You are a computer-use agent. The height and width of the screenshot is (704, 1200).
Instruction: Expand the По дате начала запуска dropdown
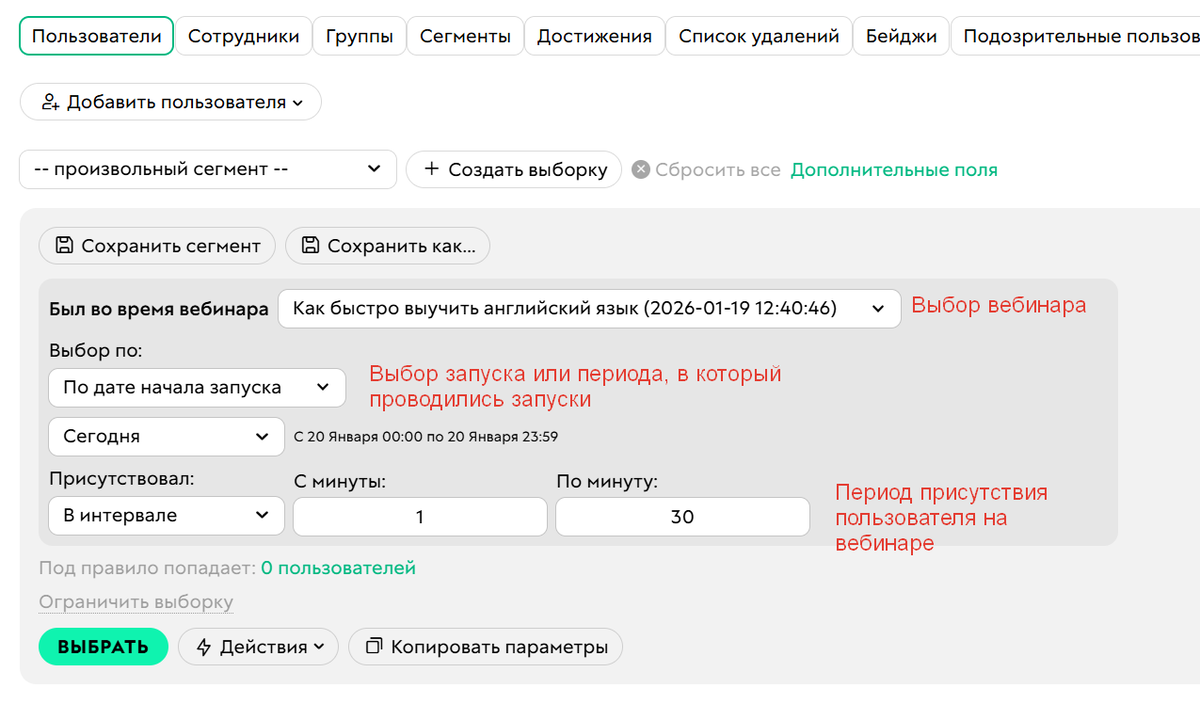196,387
